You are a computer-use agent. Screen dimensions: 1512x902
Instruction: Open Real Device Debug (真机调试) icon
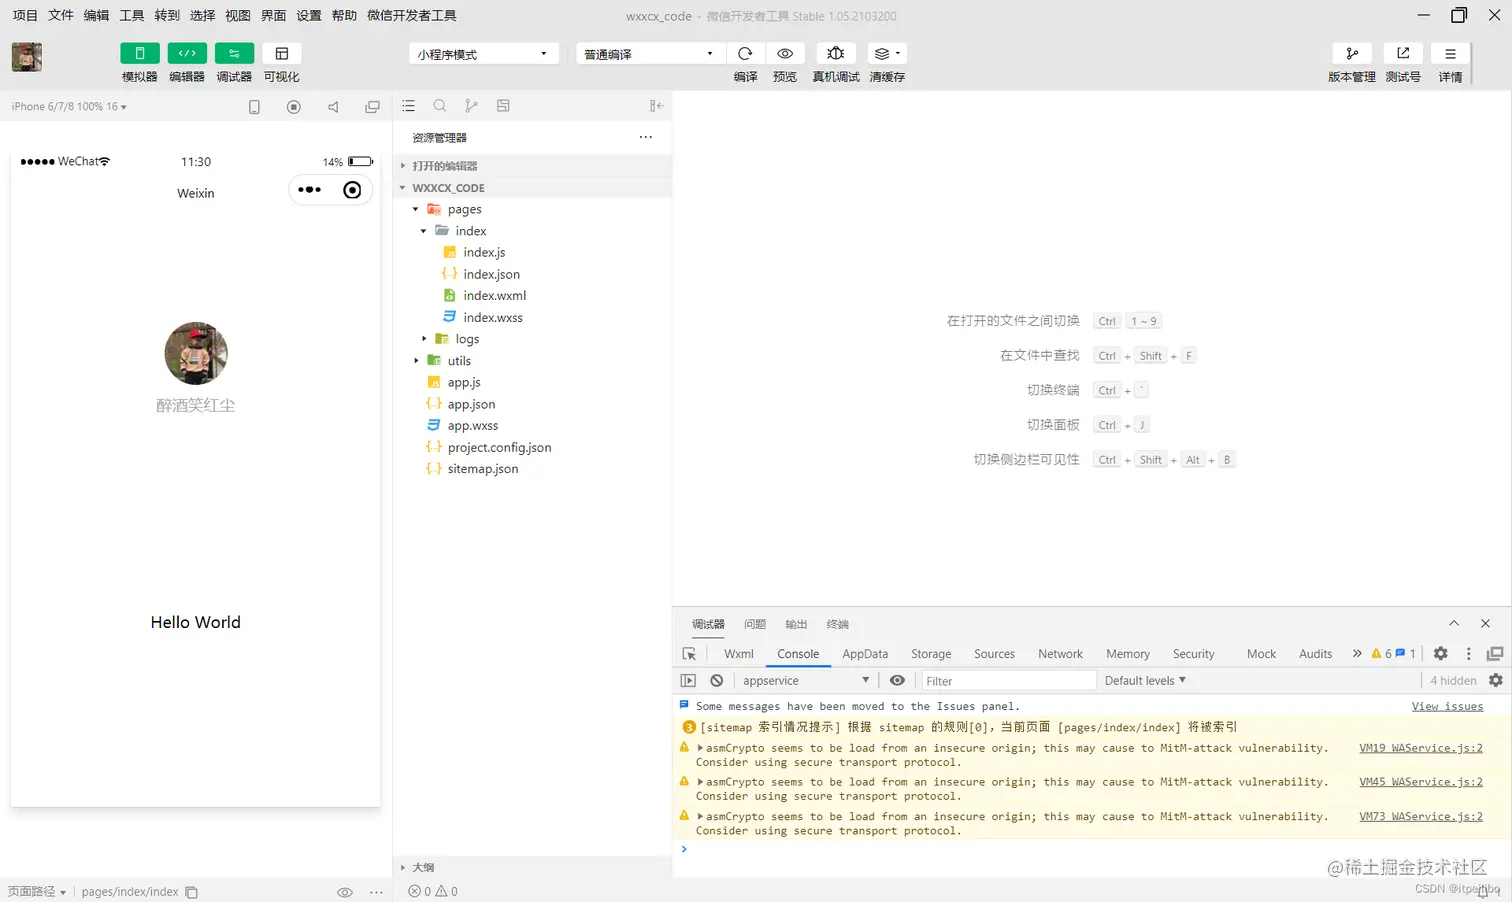(x=836, y=53)
